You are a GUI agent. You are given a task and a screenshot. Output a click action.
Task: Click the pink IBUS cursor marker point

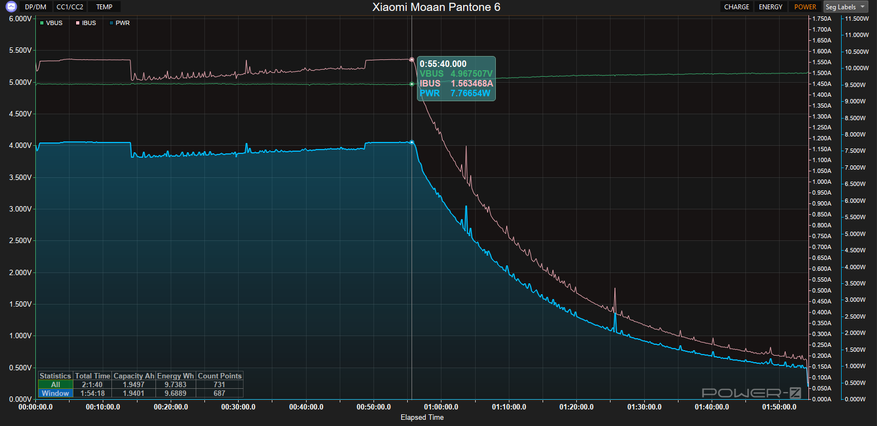[x=412, y=59]
